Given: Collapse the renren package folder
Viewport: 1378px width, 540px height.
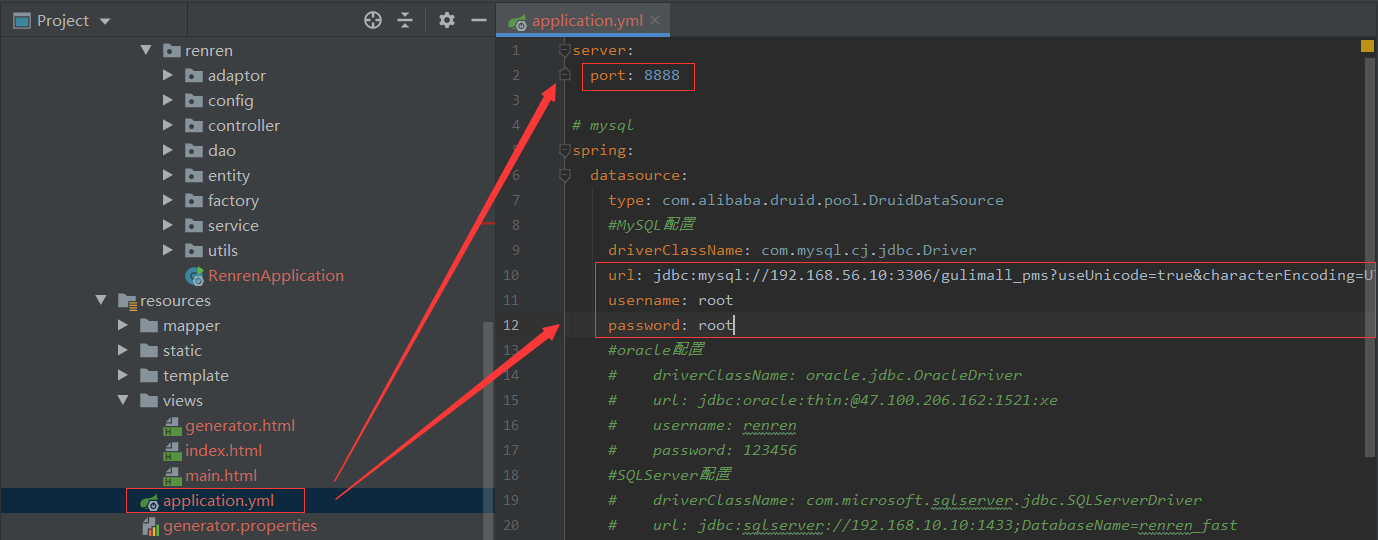Looking at the screenshot, I should click(145, 50).
